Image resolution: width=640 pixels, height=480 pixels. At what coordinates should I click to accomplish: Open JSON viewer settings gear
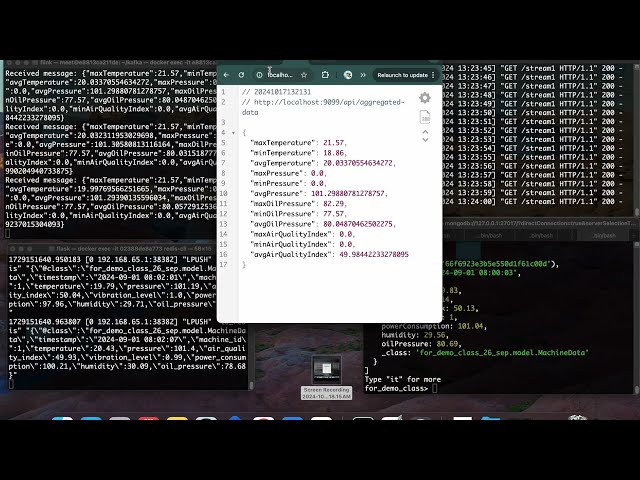pos(425,98)
